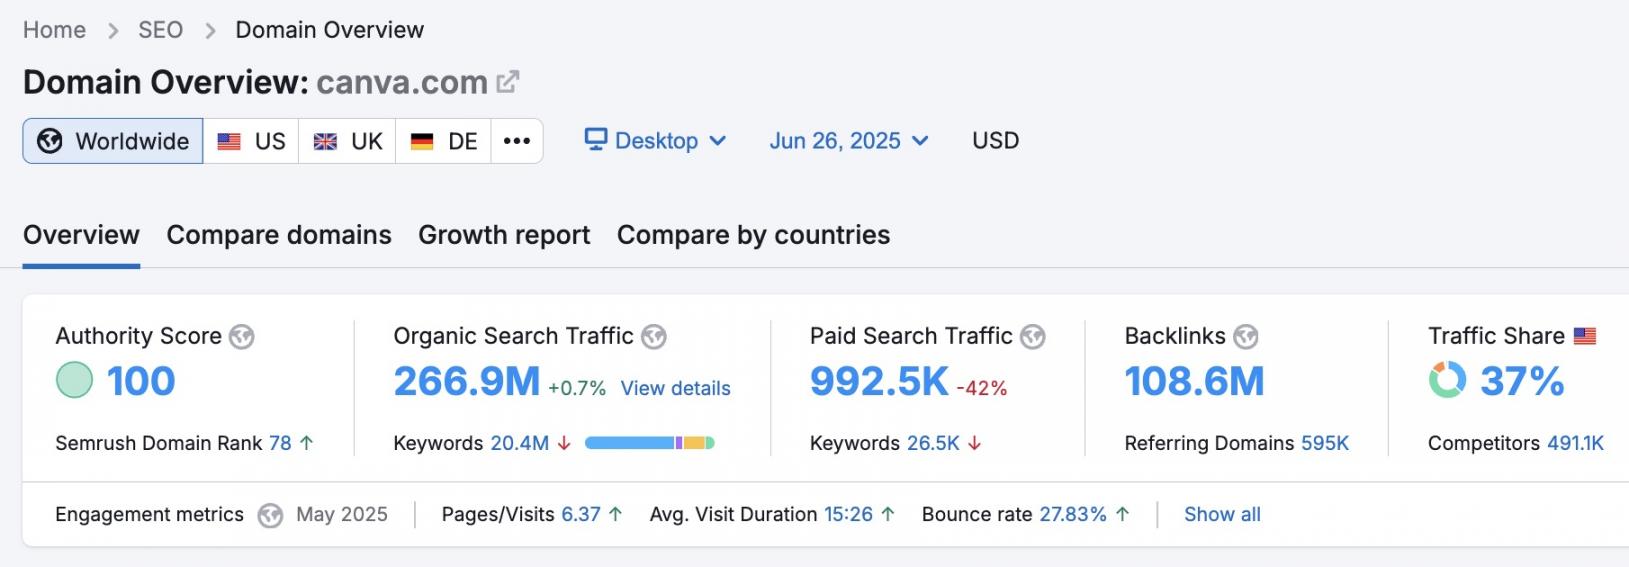
Task: Click Paid Search Traffic value 992.5K
Action: tap(879, 381)
